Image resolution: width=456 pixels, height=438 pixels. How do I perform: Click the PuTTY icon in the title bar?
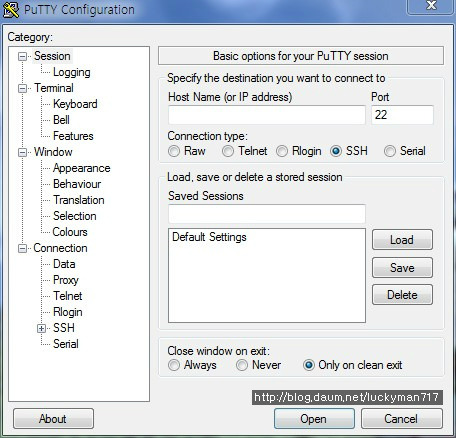(x=11, y=10)
